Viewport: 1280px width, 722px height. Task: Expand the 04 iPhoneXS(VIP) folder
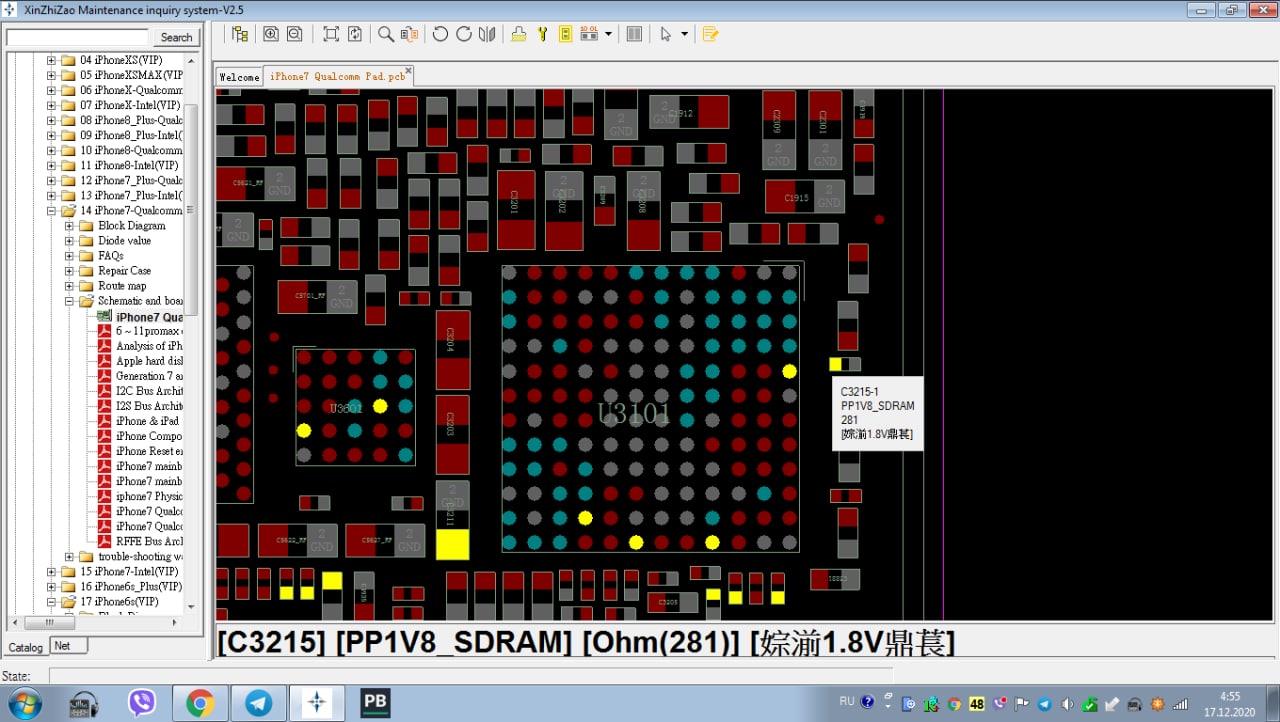51,60
